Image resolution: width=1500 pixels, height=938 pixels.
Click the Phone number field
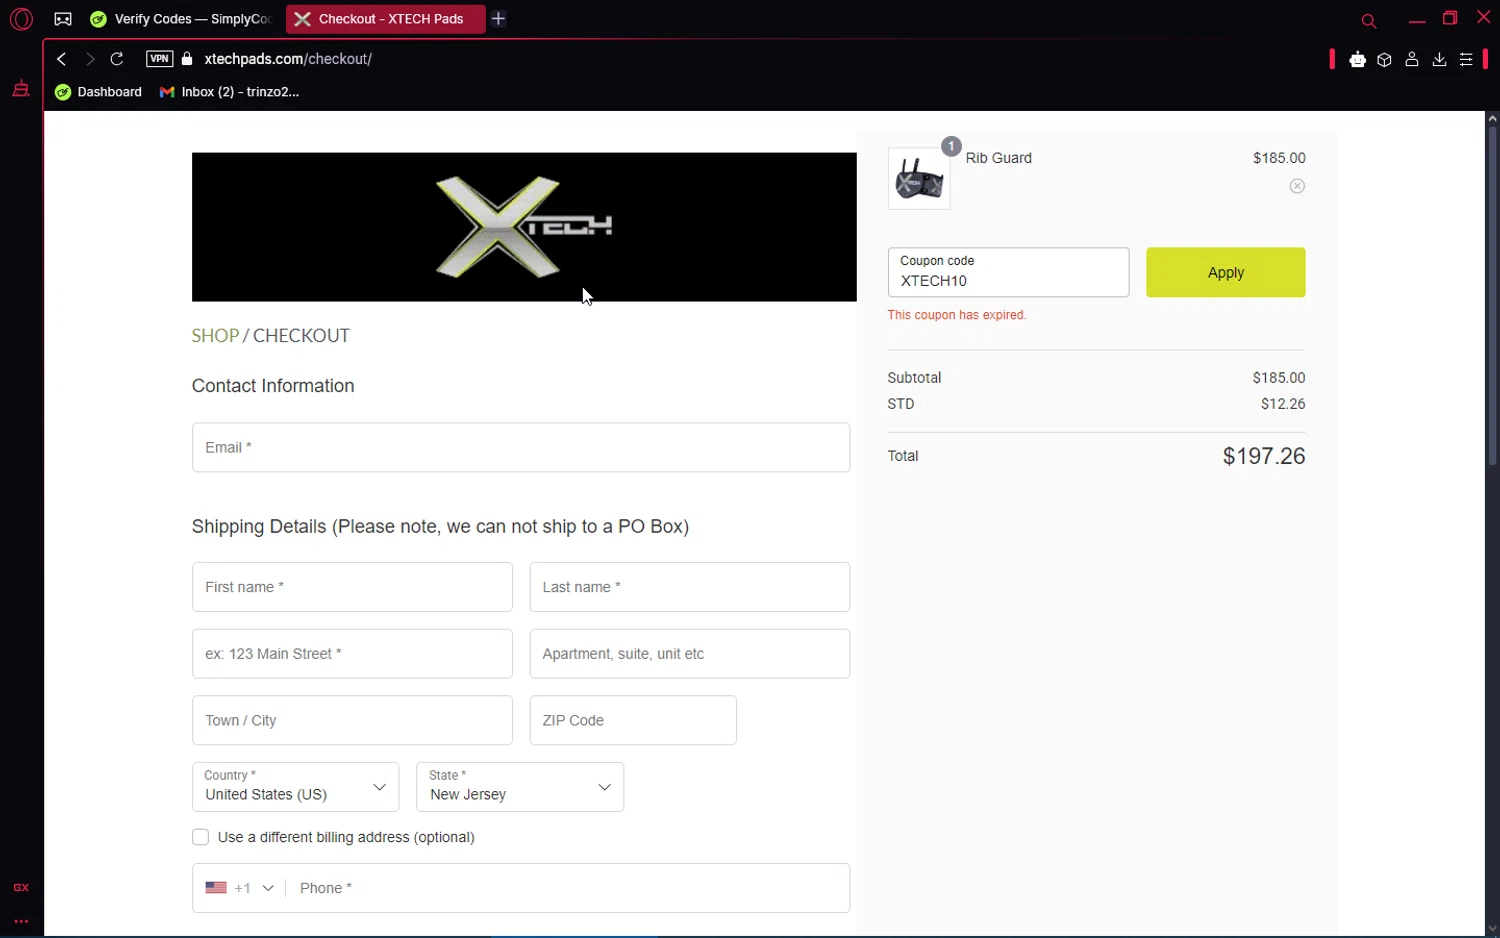coord(568,888)
